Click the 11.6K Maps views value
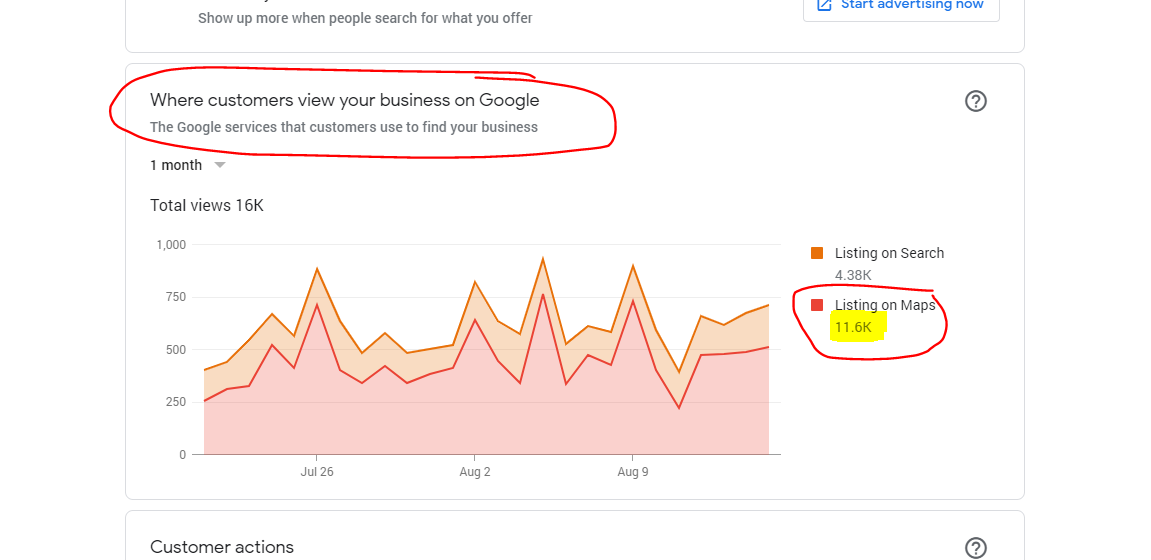This screenshot has width=1151, height=560. (853, 327)
